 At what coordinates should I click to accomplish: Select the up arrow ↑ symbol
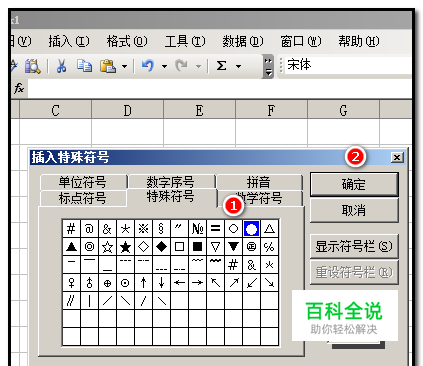point(143,283)
